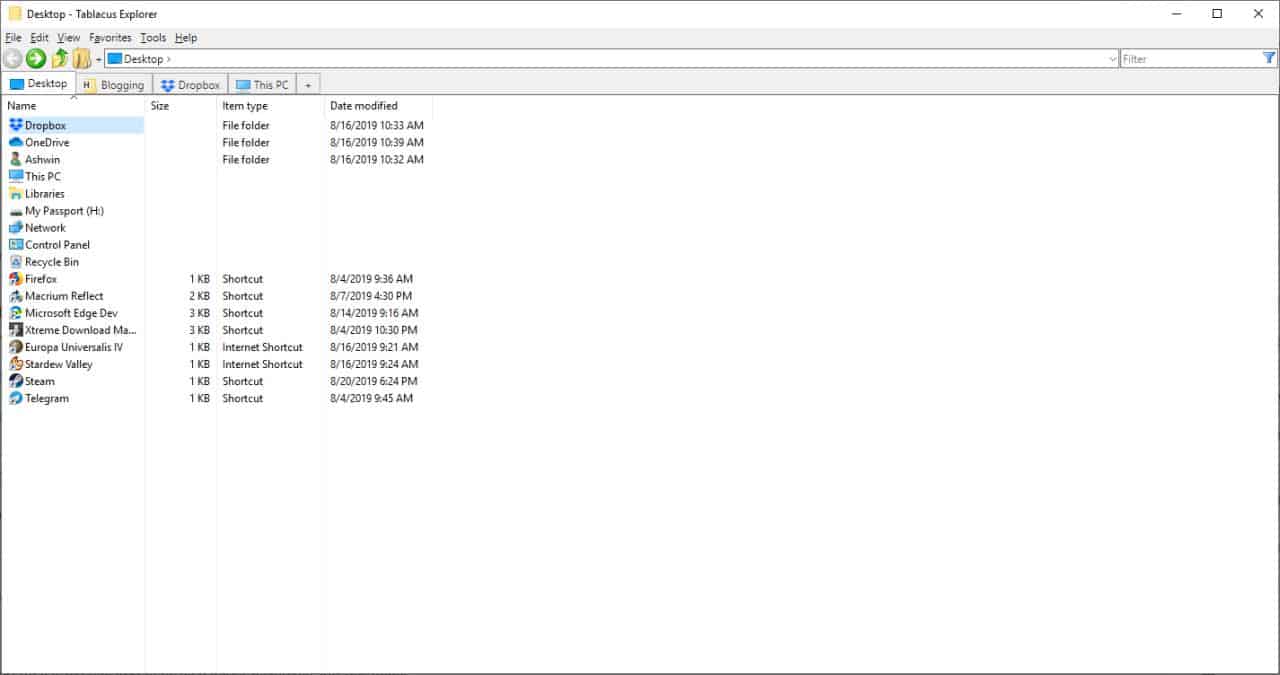The image size is (1280, 675).
Task: Click inside the Filter input box
Action: 1180,58
